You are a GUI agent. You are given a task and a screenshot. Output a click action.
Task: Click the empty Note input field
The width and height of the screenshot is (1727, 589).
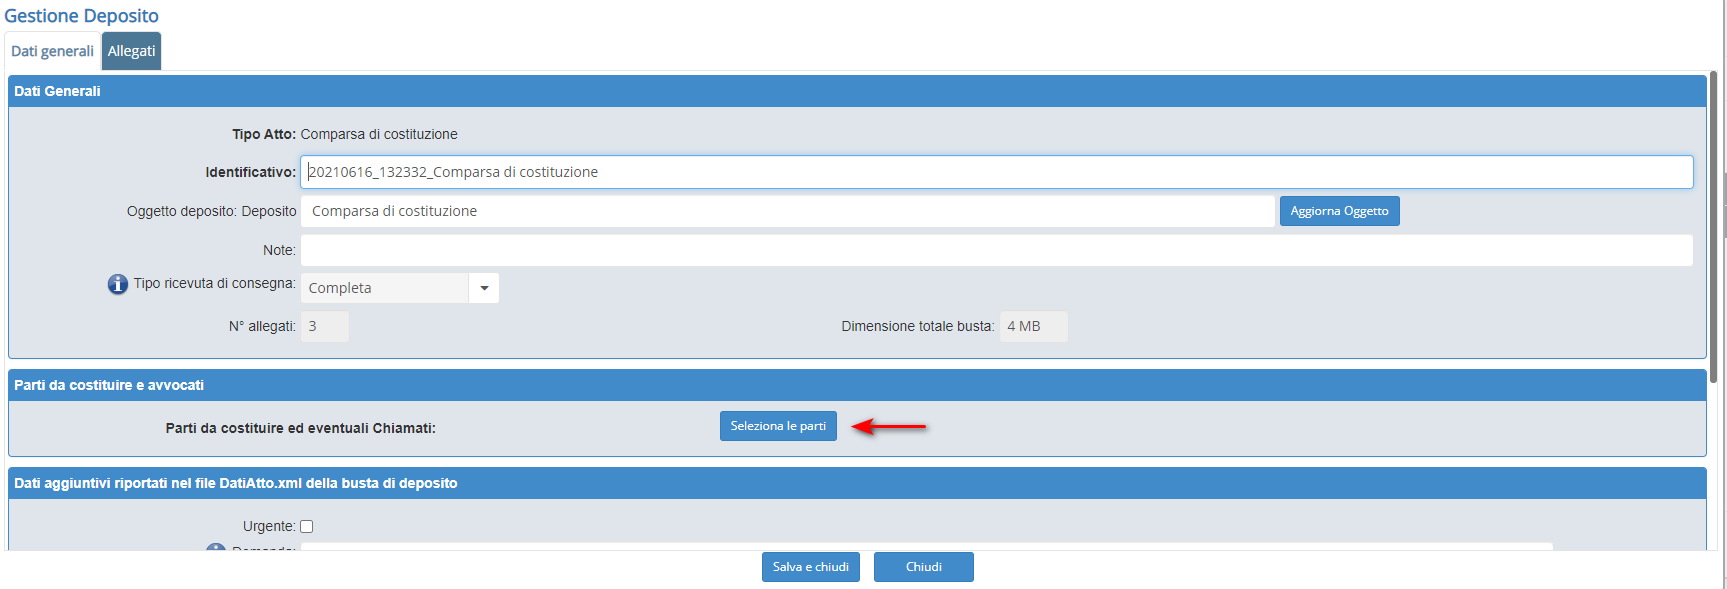[x=995, y=250]
